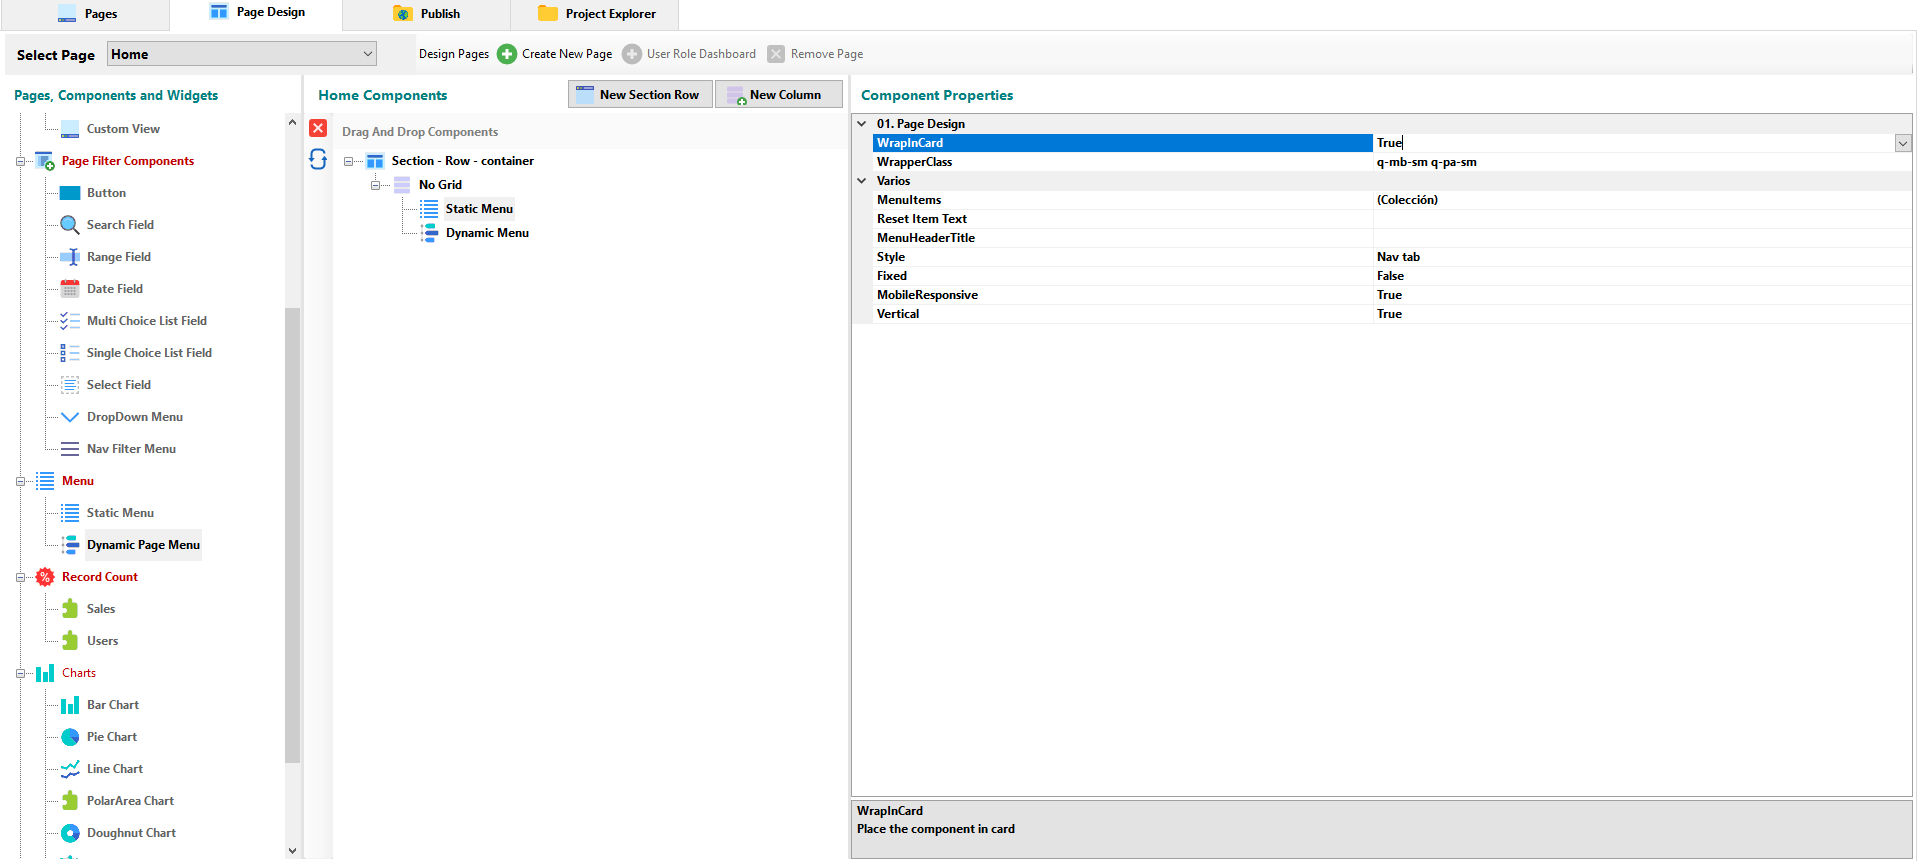The width and height of the screenshot is (1917, 861).
Task: Click the red X delete icon
Action: tap(318, 128)
